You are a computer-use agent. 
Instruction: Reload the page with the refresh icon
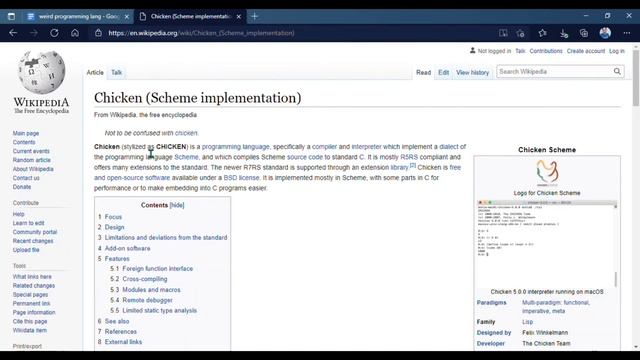click(x=54, y=33)
